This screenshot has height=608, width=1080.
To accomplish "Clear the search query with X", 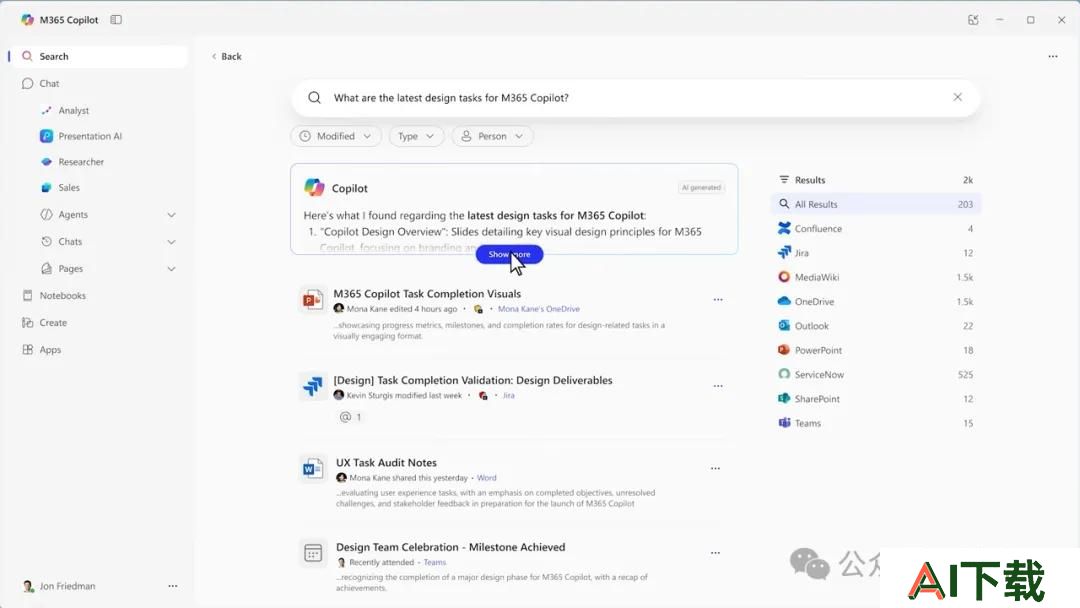I will point(957,97).
